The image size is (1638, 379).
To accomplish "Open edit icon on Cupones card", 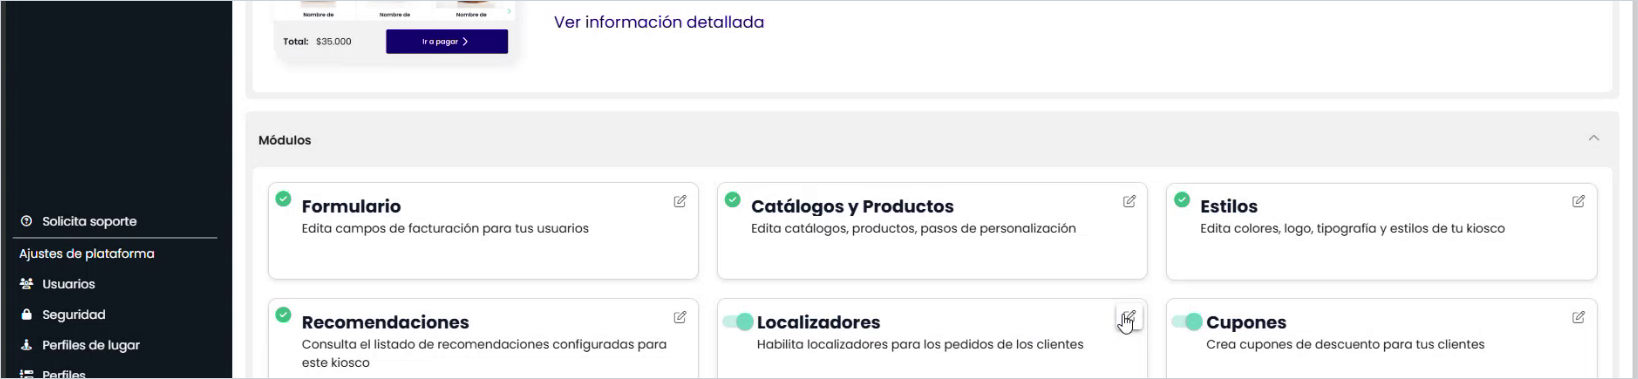I will tap(1578, 317).
